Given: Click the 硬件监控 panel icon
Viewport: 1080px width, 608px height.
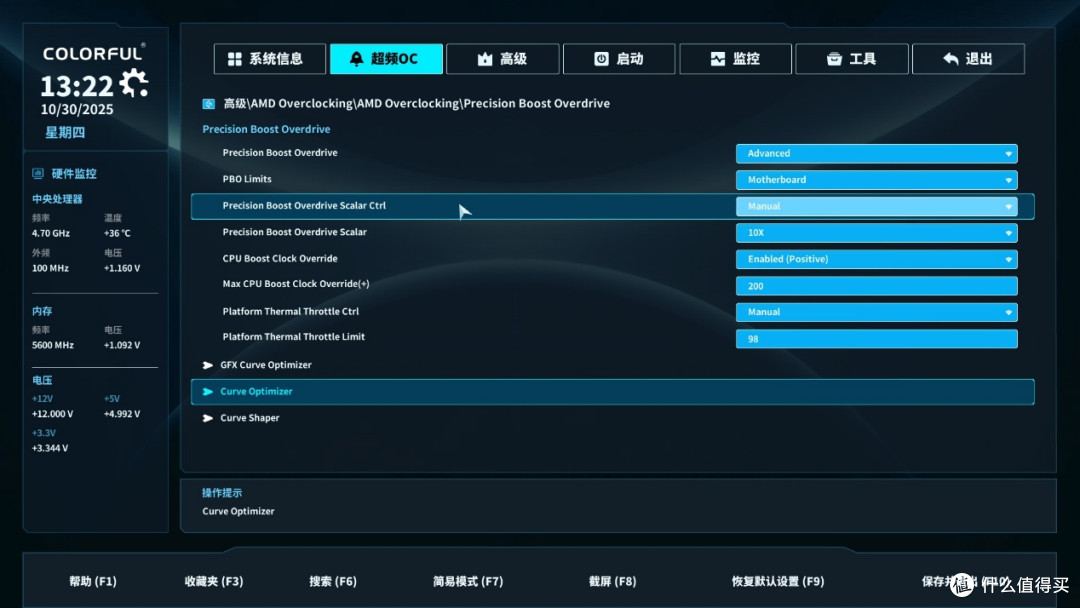Looking at the screenshot, I should click(x=38, y=174).
